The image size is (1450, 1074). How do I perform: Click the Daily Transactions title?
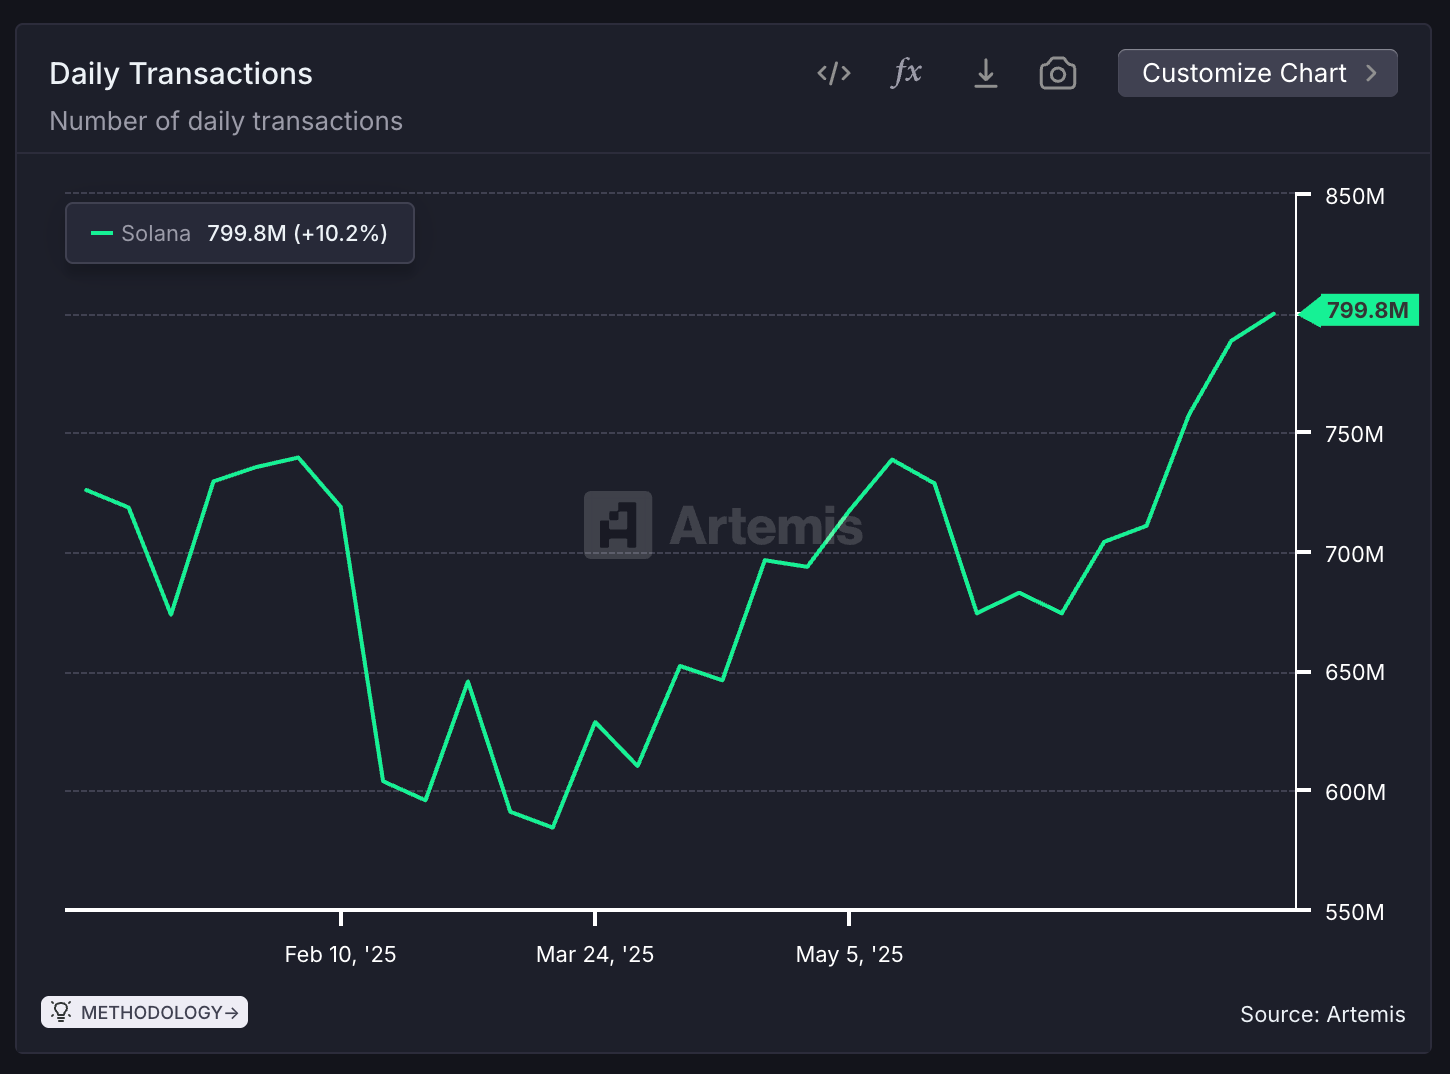pyautogui.click(x=181, y=73)
